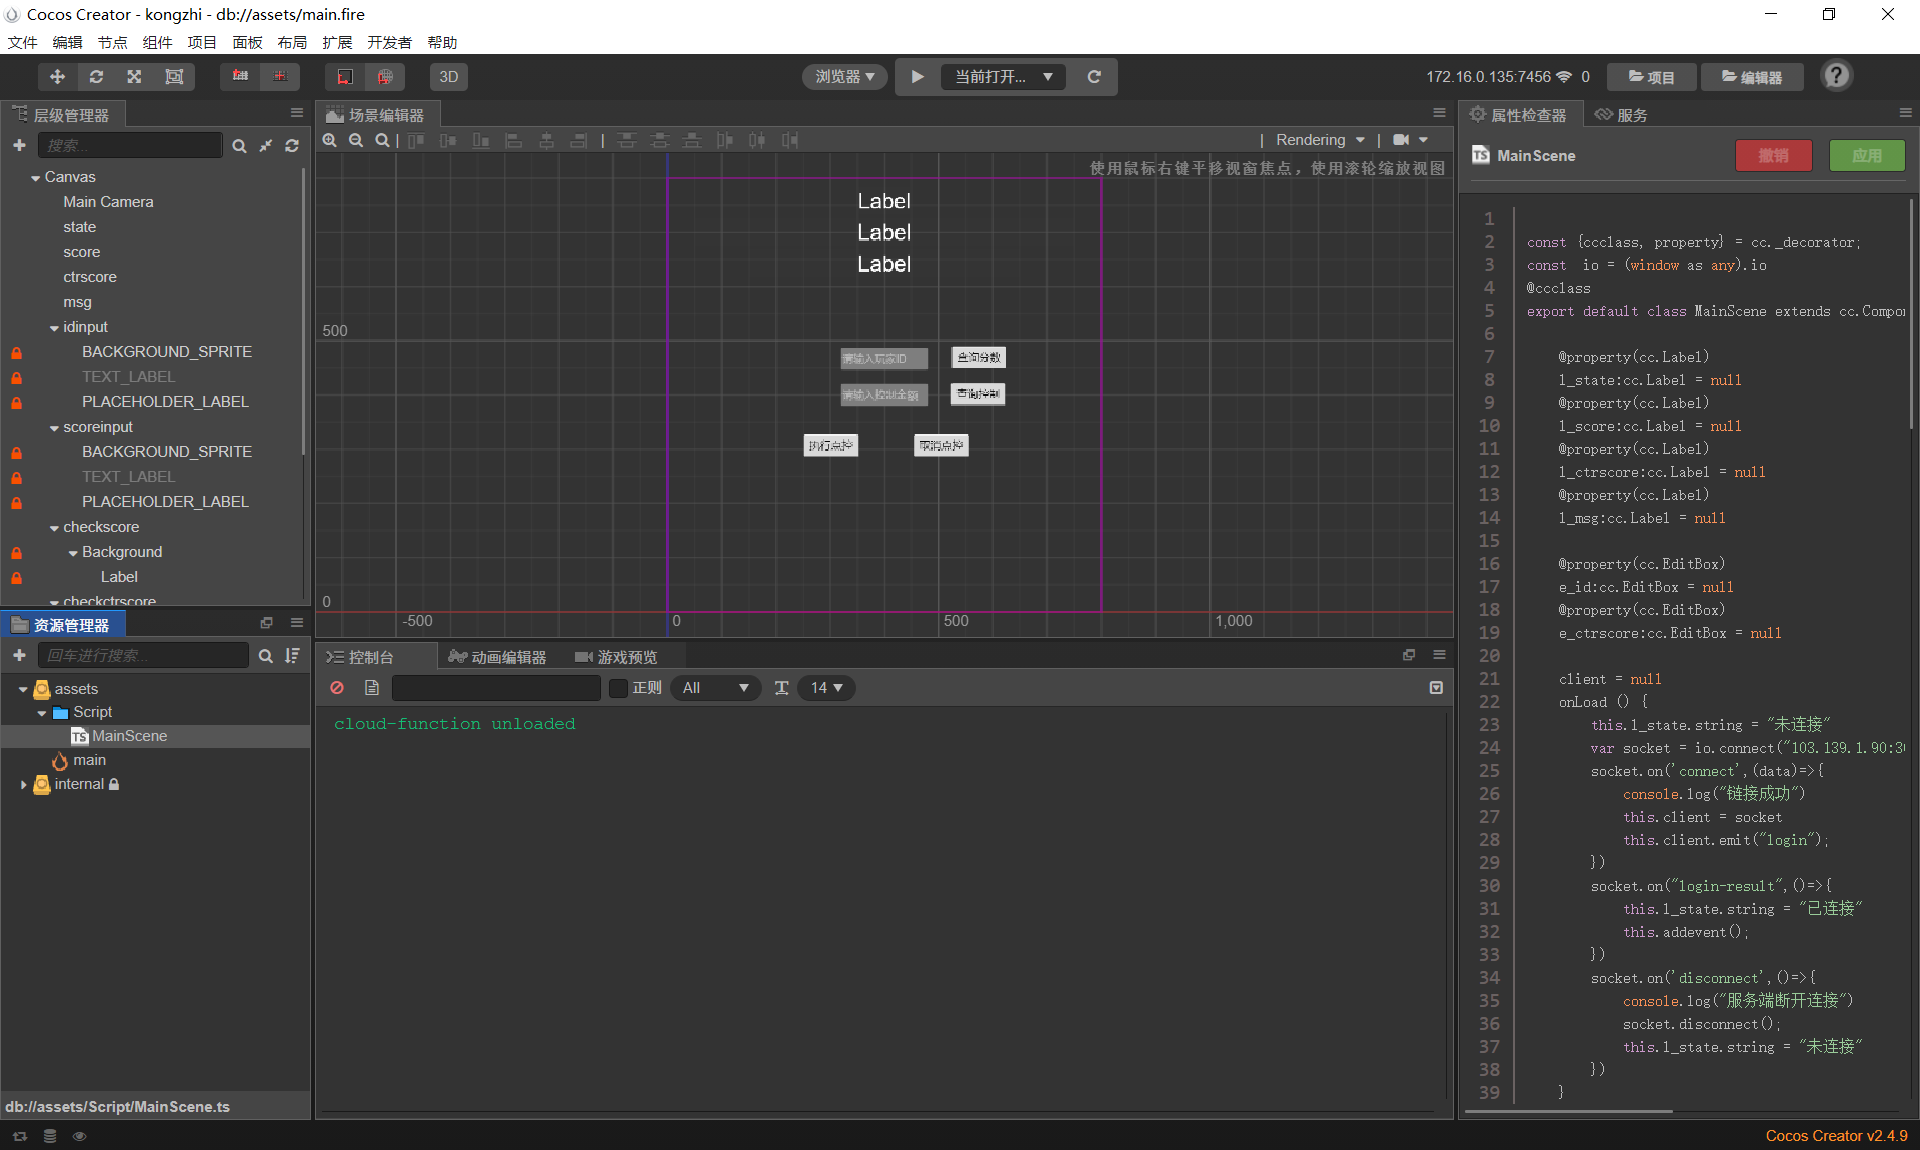
Task: Open the 浏览器 preview platform dropdown
Action: point(844,77)
